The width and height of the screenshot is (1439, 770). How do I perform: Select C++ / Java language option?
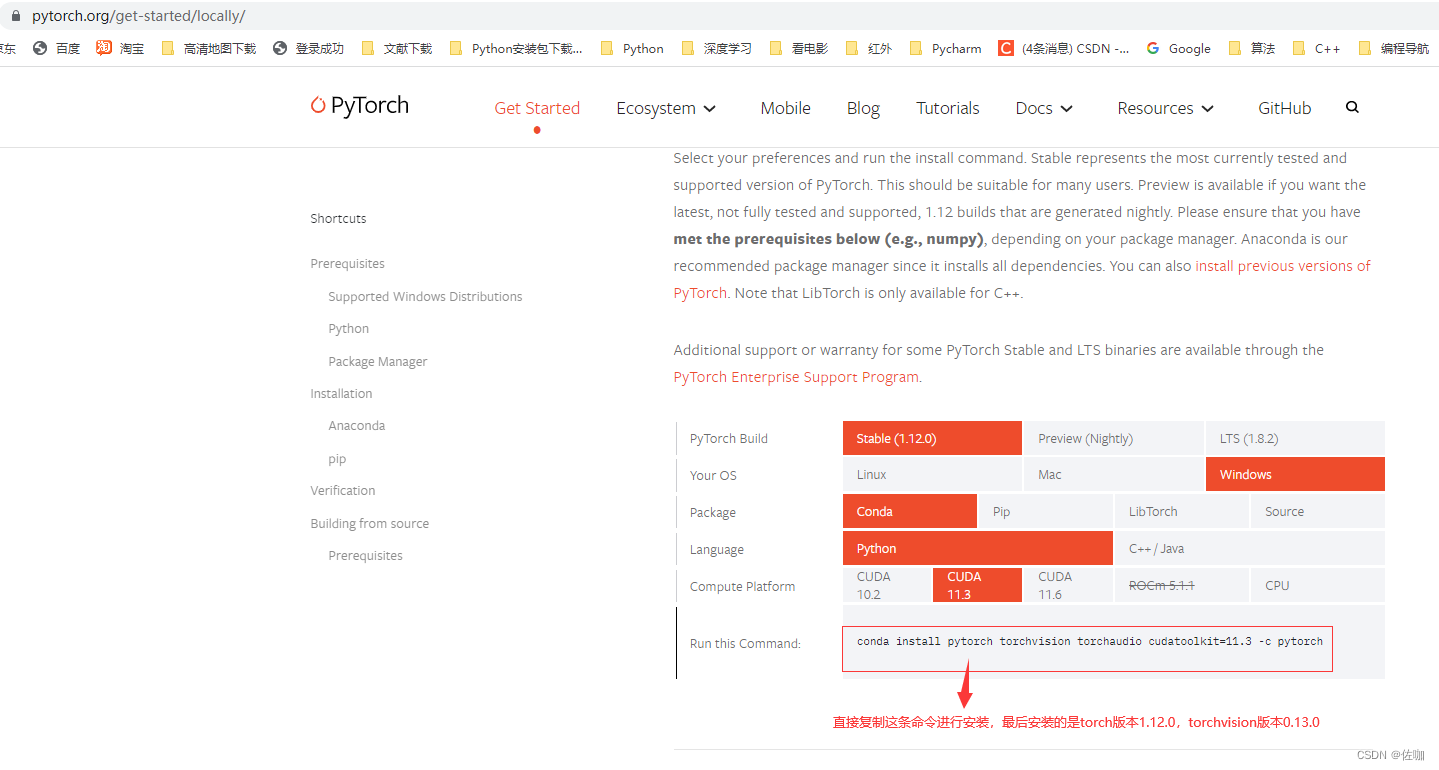[1250, 548]
